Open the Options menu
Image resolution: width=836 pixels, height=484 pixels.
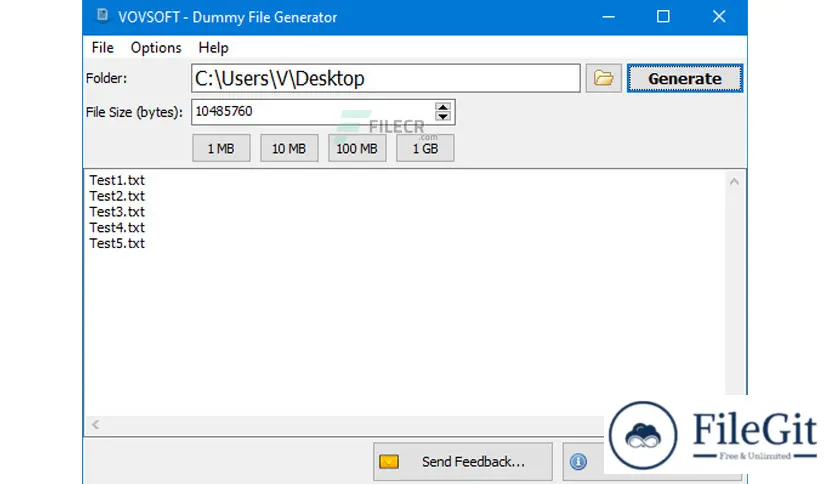[156, 47]
